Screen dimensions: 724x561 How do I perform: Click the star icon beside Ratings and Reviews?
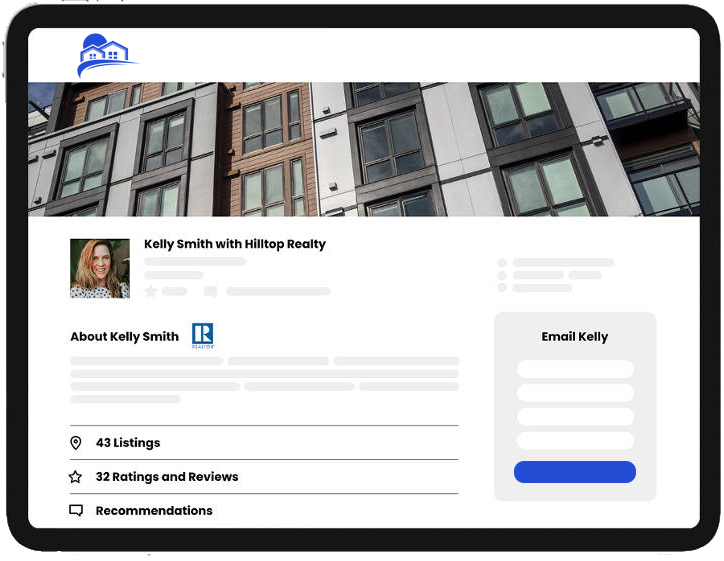click(76, 477)
